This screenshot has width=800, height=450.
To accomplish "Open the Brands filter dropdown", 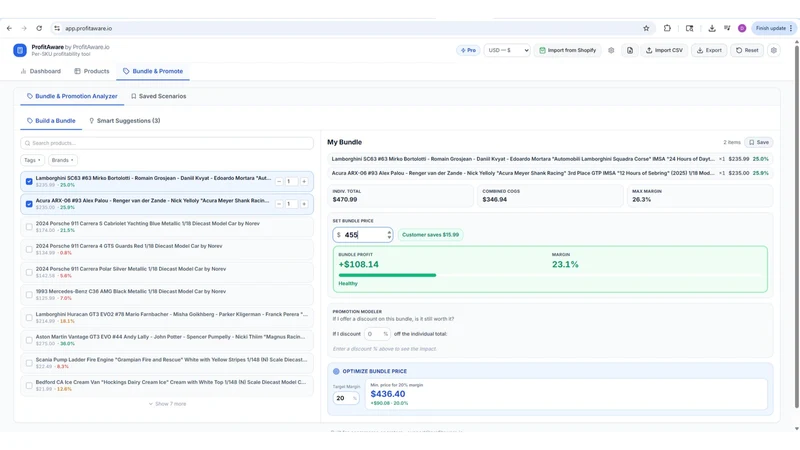I will 62,160.
